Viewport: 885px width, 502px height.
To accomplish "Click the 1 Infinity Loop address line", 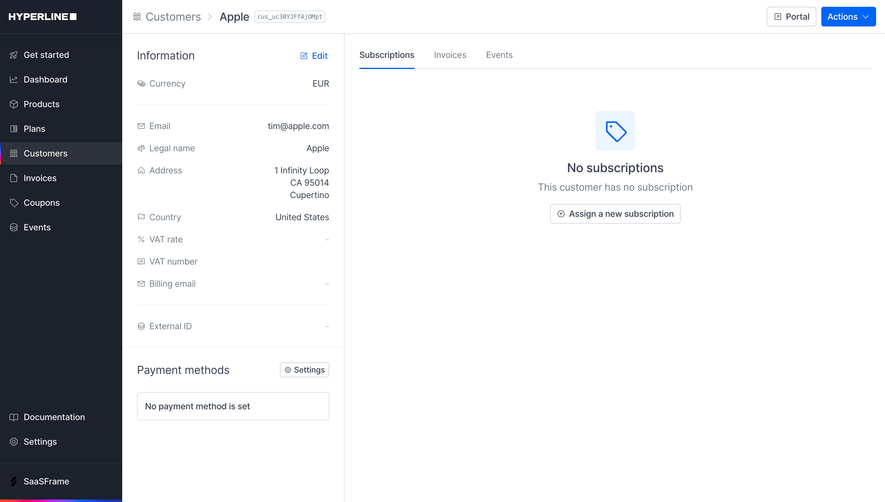I will (301, 171).
